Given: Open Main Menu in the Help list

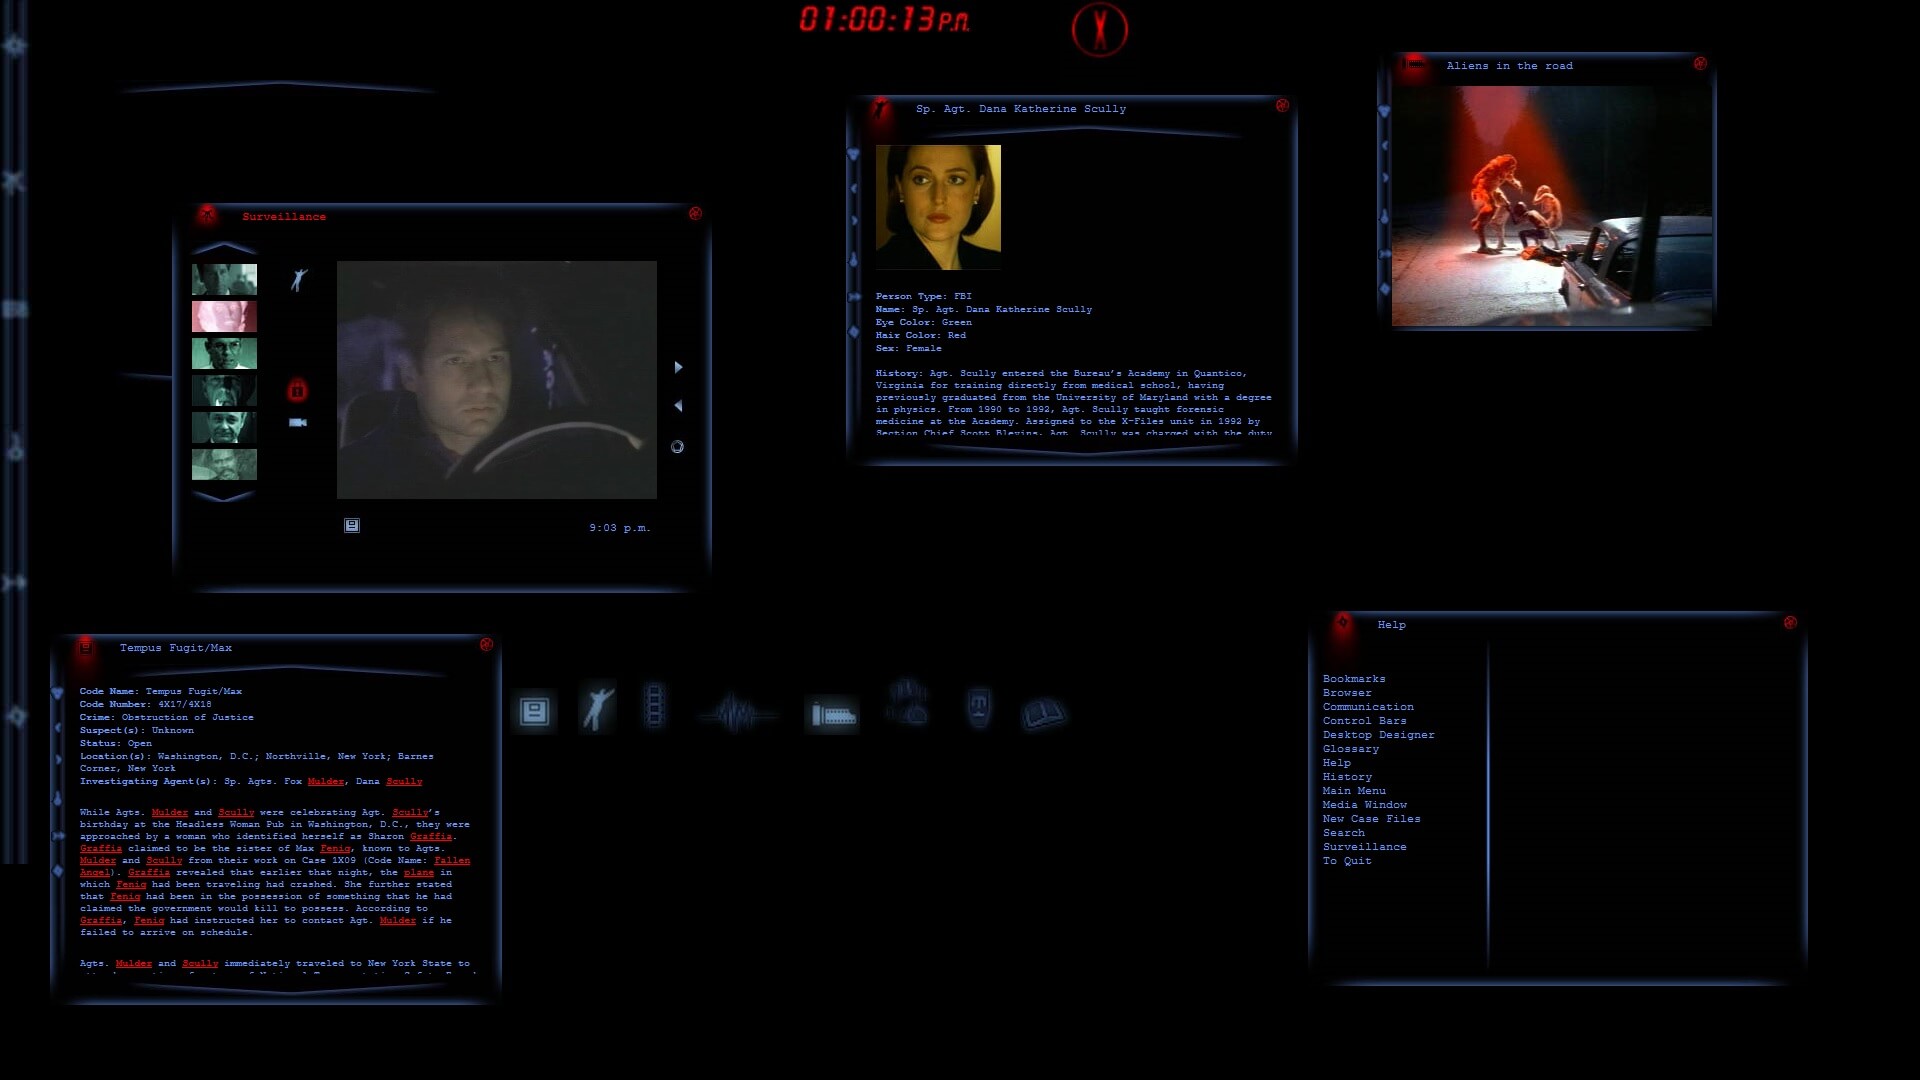Looking at the screenshot, I should (1354, 791).
